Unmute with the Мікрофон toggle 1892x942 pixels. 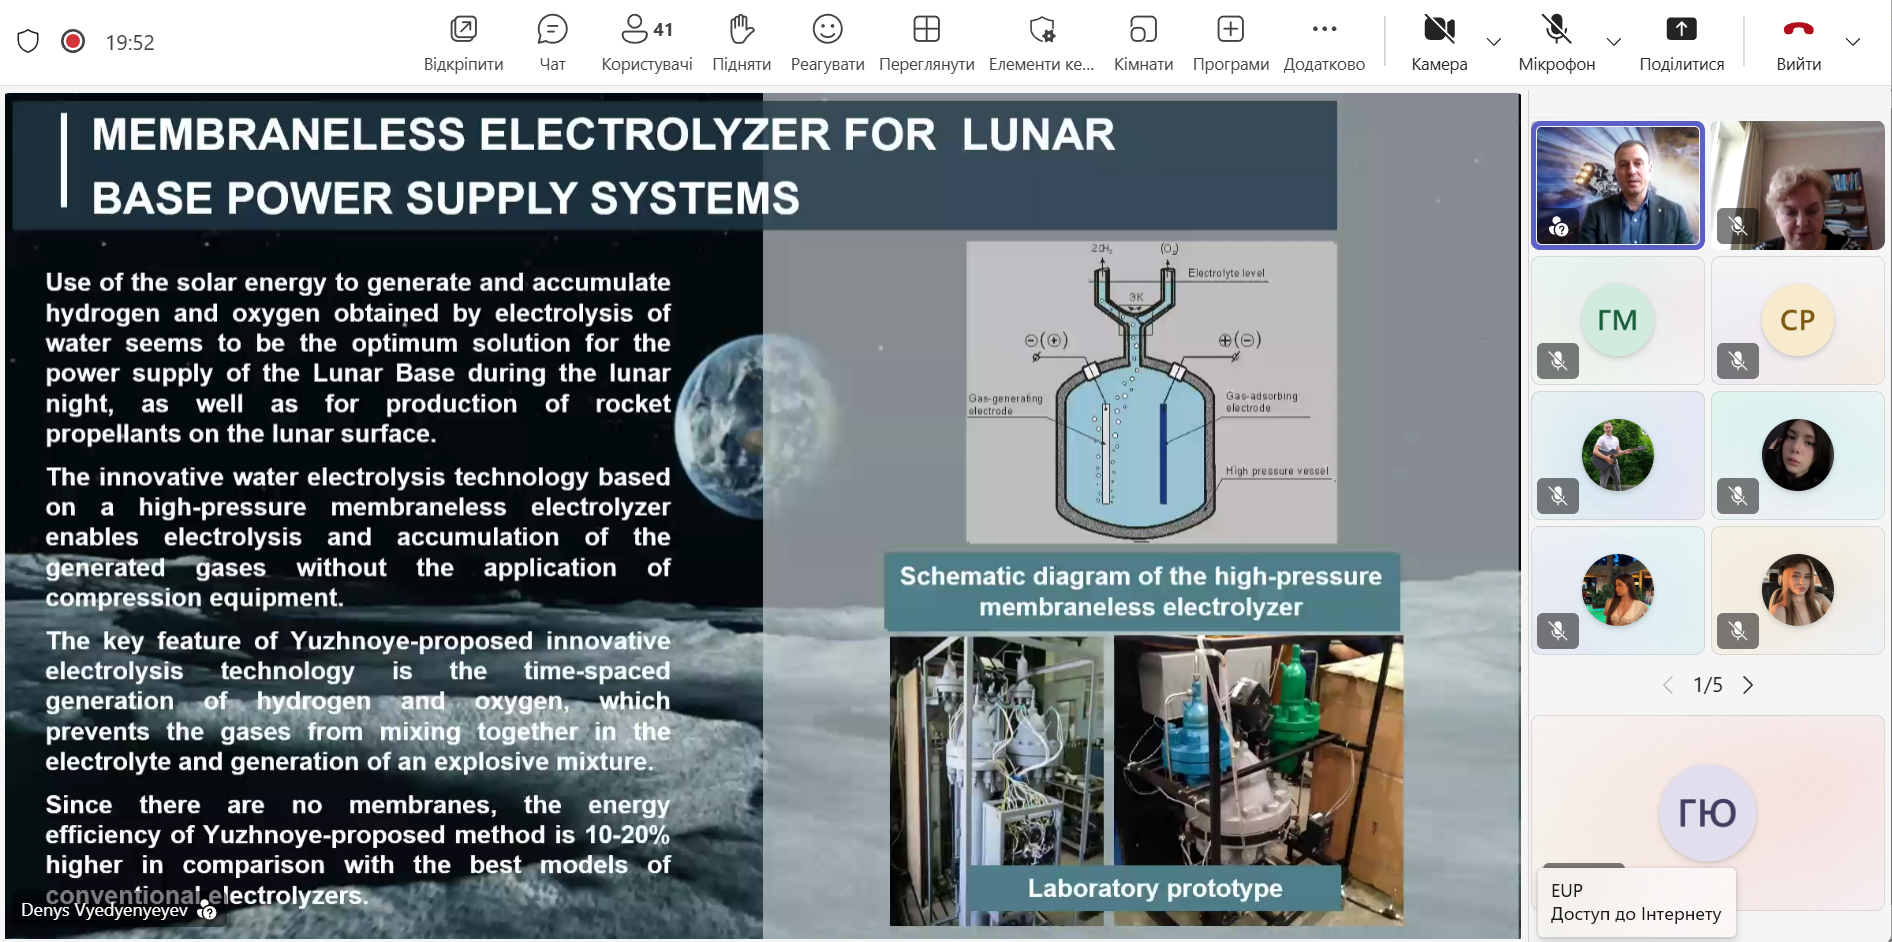click(x=1556, y=42)
